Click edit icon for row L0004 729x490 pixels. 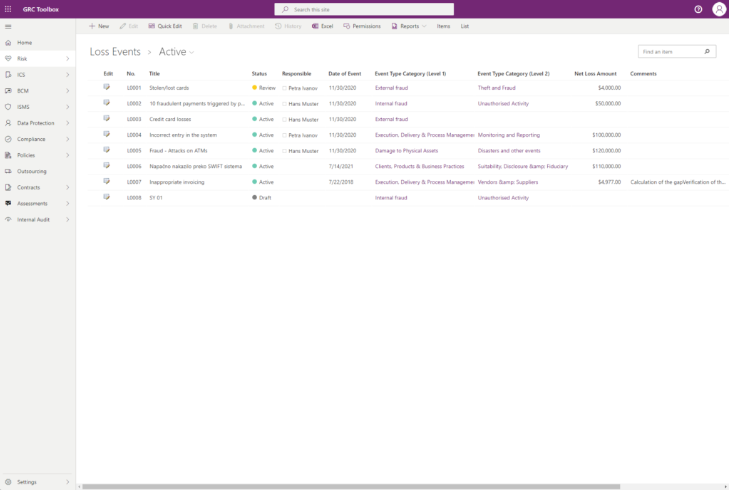106,134
